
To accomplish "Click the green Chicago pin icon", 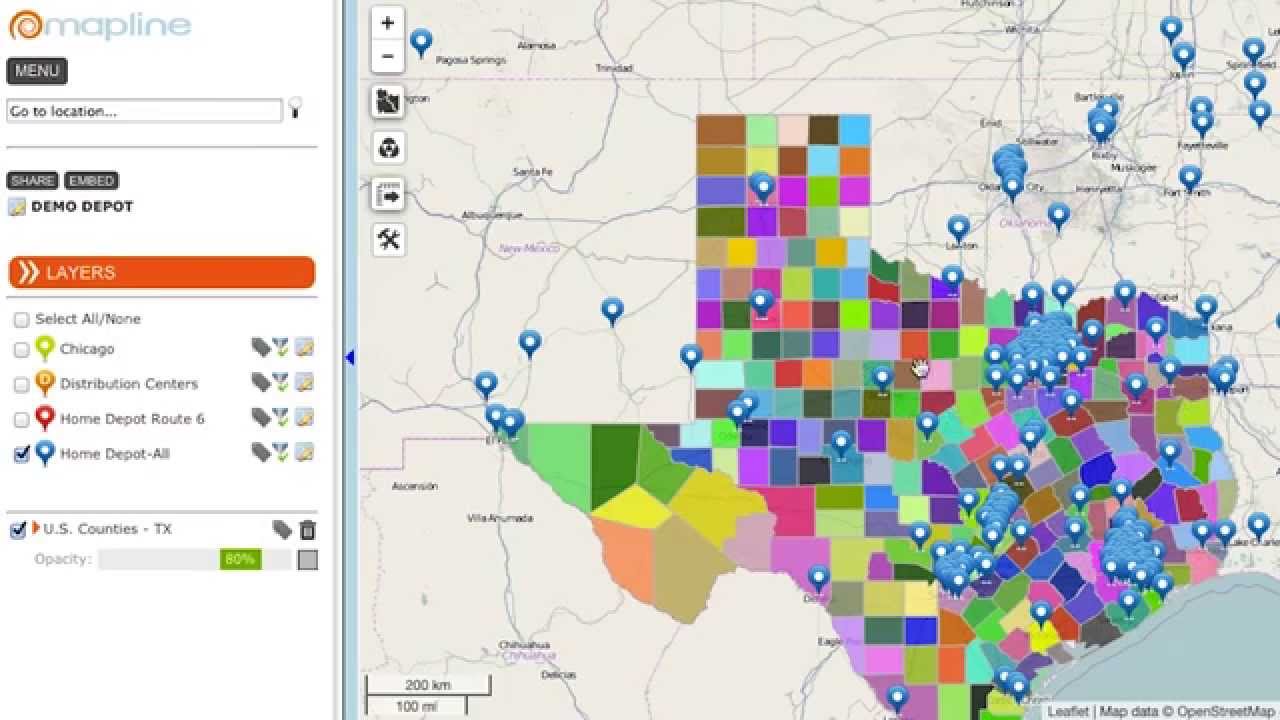I will (x=45, y=348).
